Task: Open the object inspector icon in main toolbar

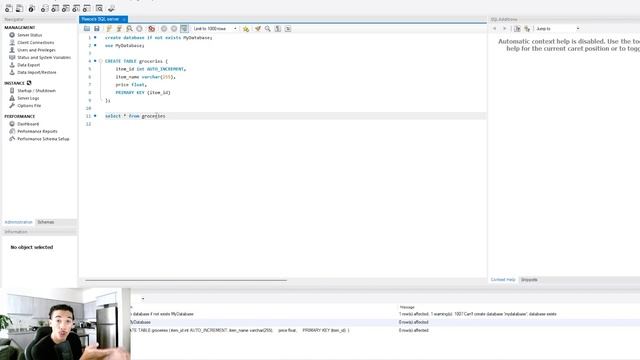Action: pyautogui.click(x=31, y=8)
